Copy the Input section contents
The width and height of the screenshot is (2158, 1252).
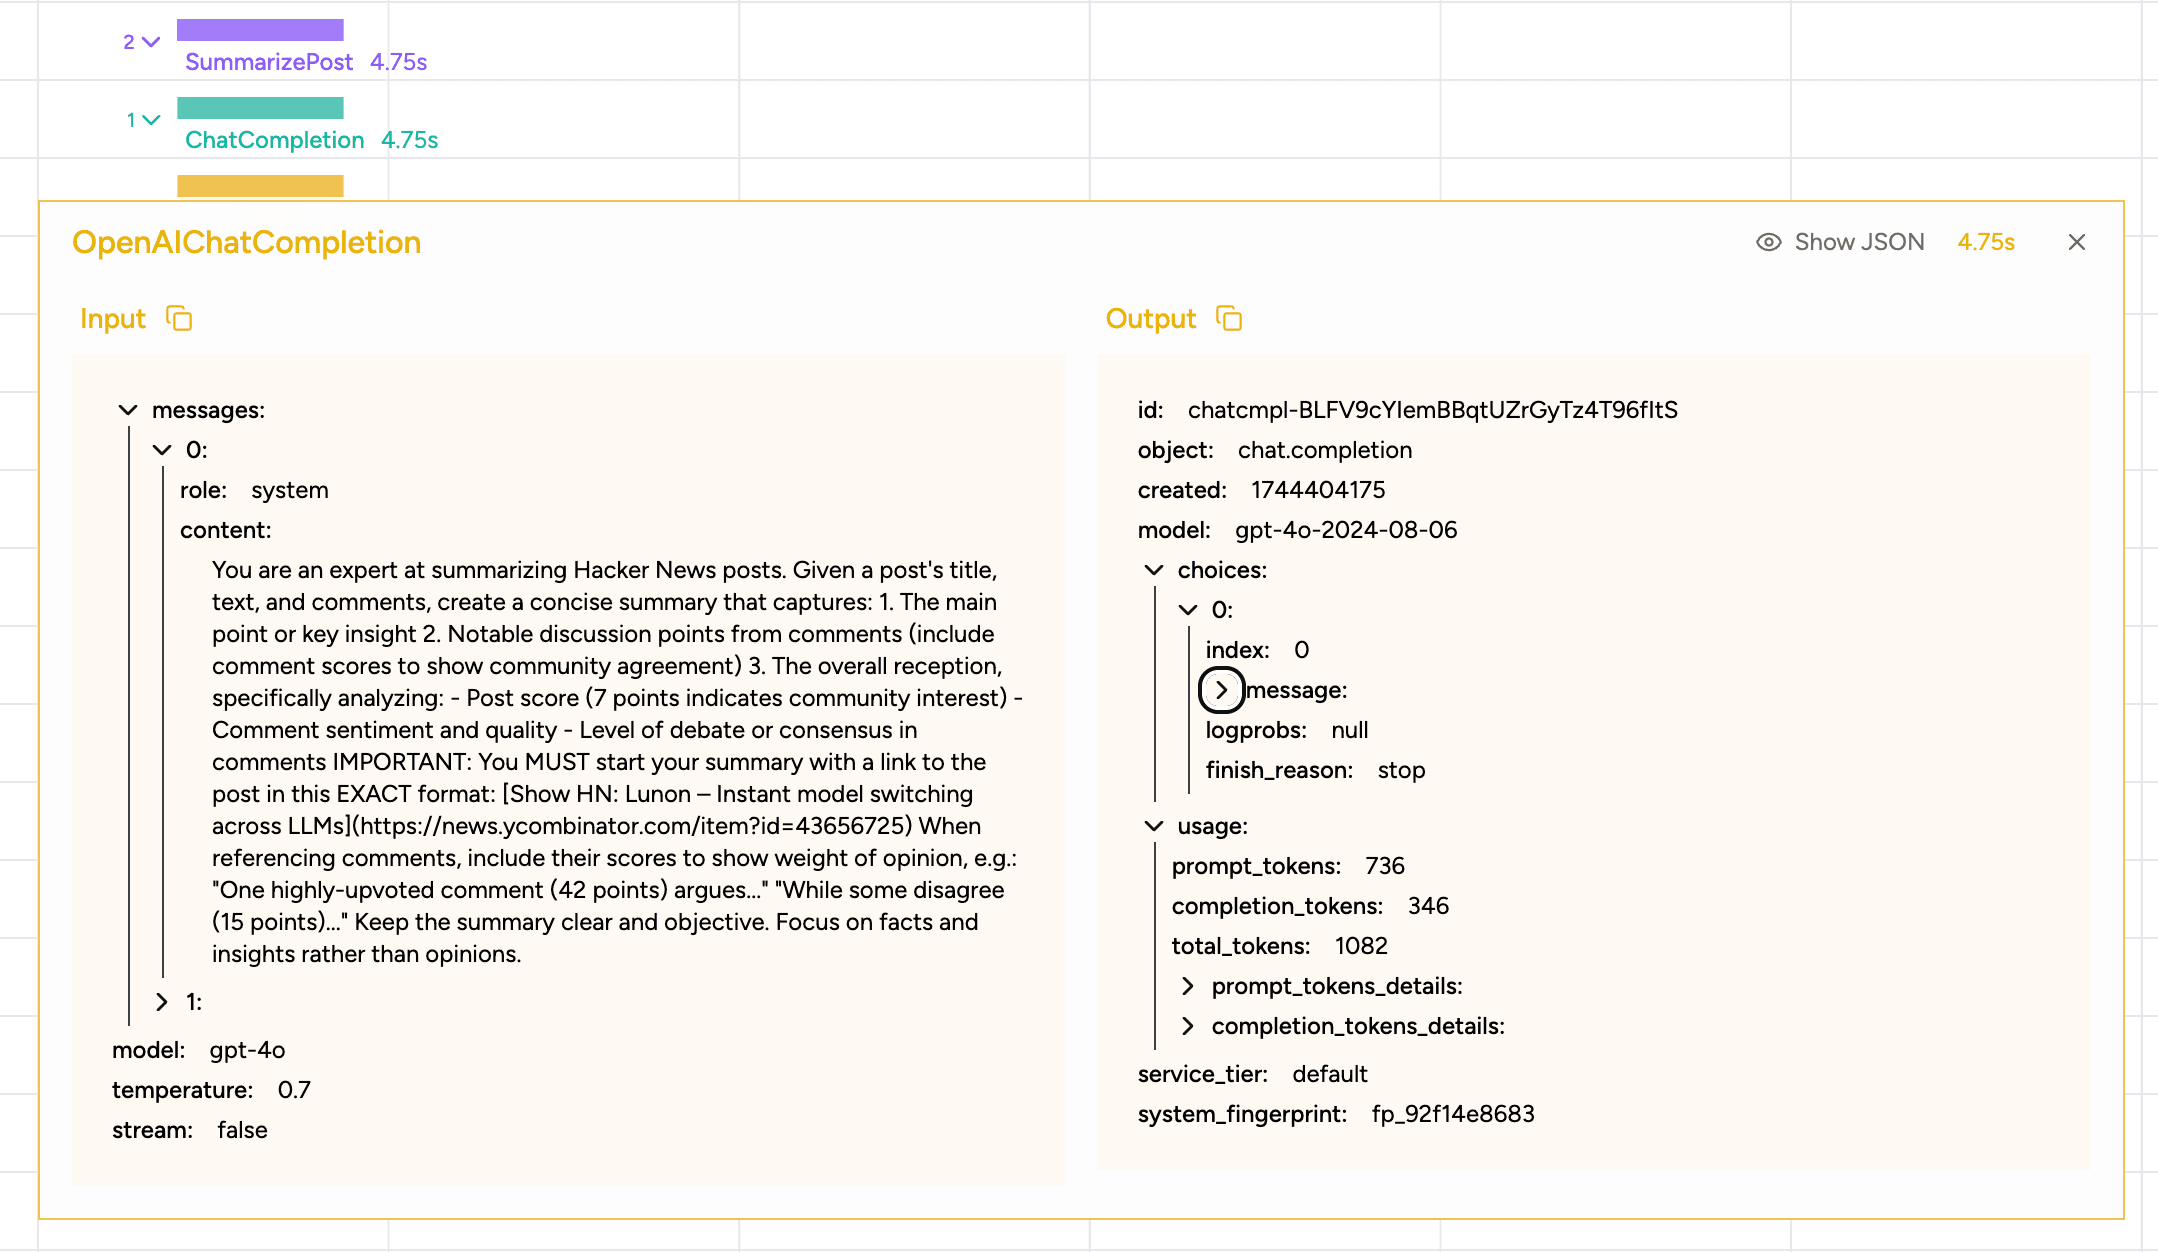[x=179, y=319]
